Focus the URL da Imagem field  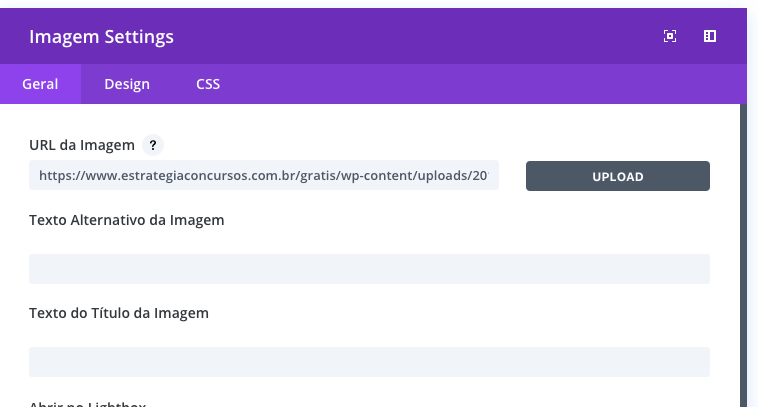coord(264,175)
